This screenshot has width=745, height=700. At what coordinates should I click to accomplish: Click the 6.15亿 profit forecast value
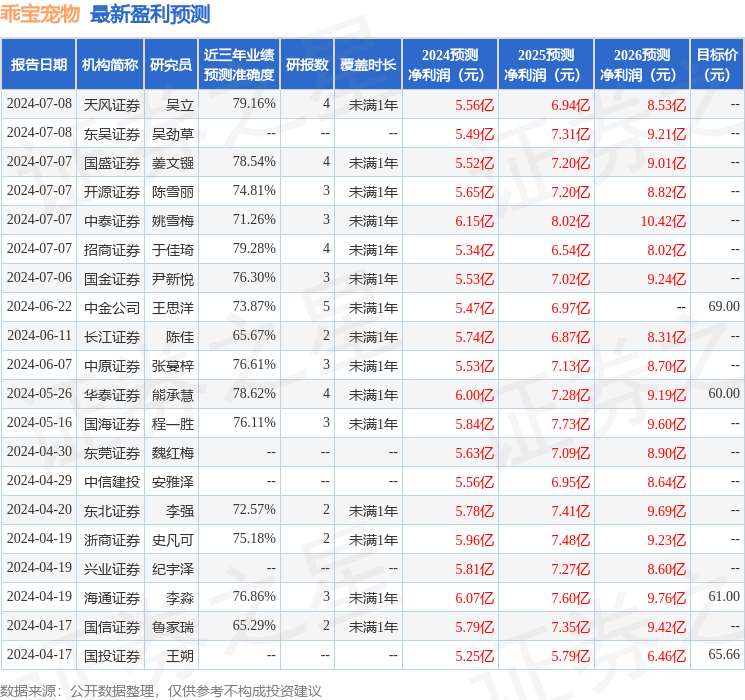475,221
